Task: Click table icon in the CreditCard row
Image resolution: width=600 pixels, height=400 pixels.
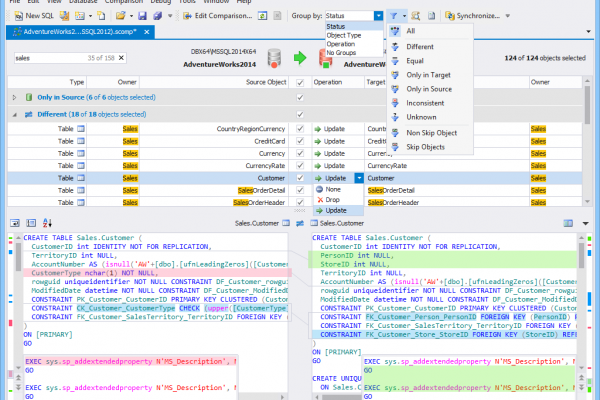Action: [x=83, y=142]
